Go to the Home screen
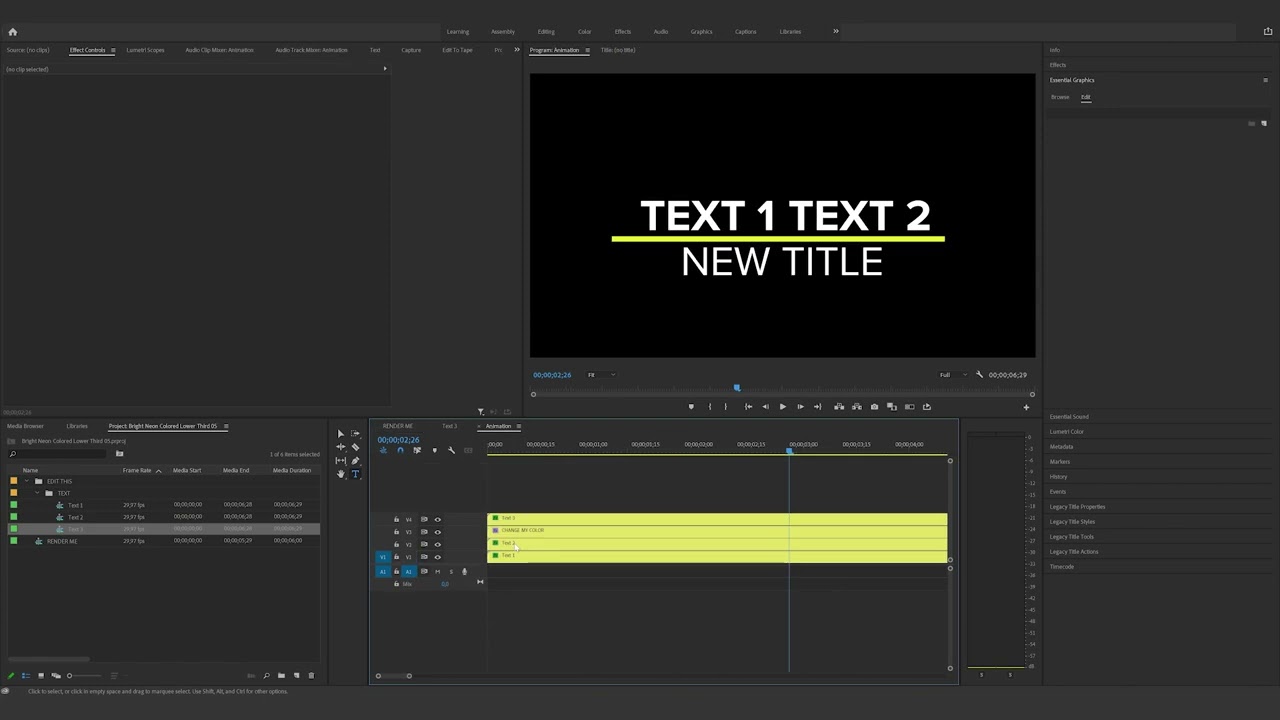Viewport: 1280px width, 720px height. pyautogui.click(x=12, y=32)
